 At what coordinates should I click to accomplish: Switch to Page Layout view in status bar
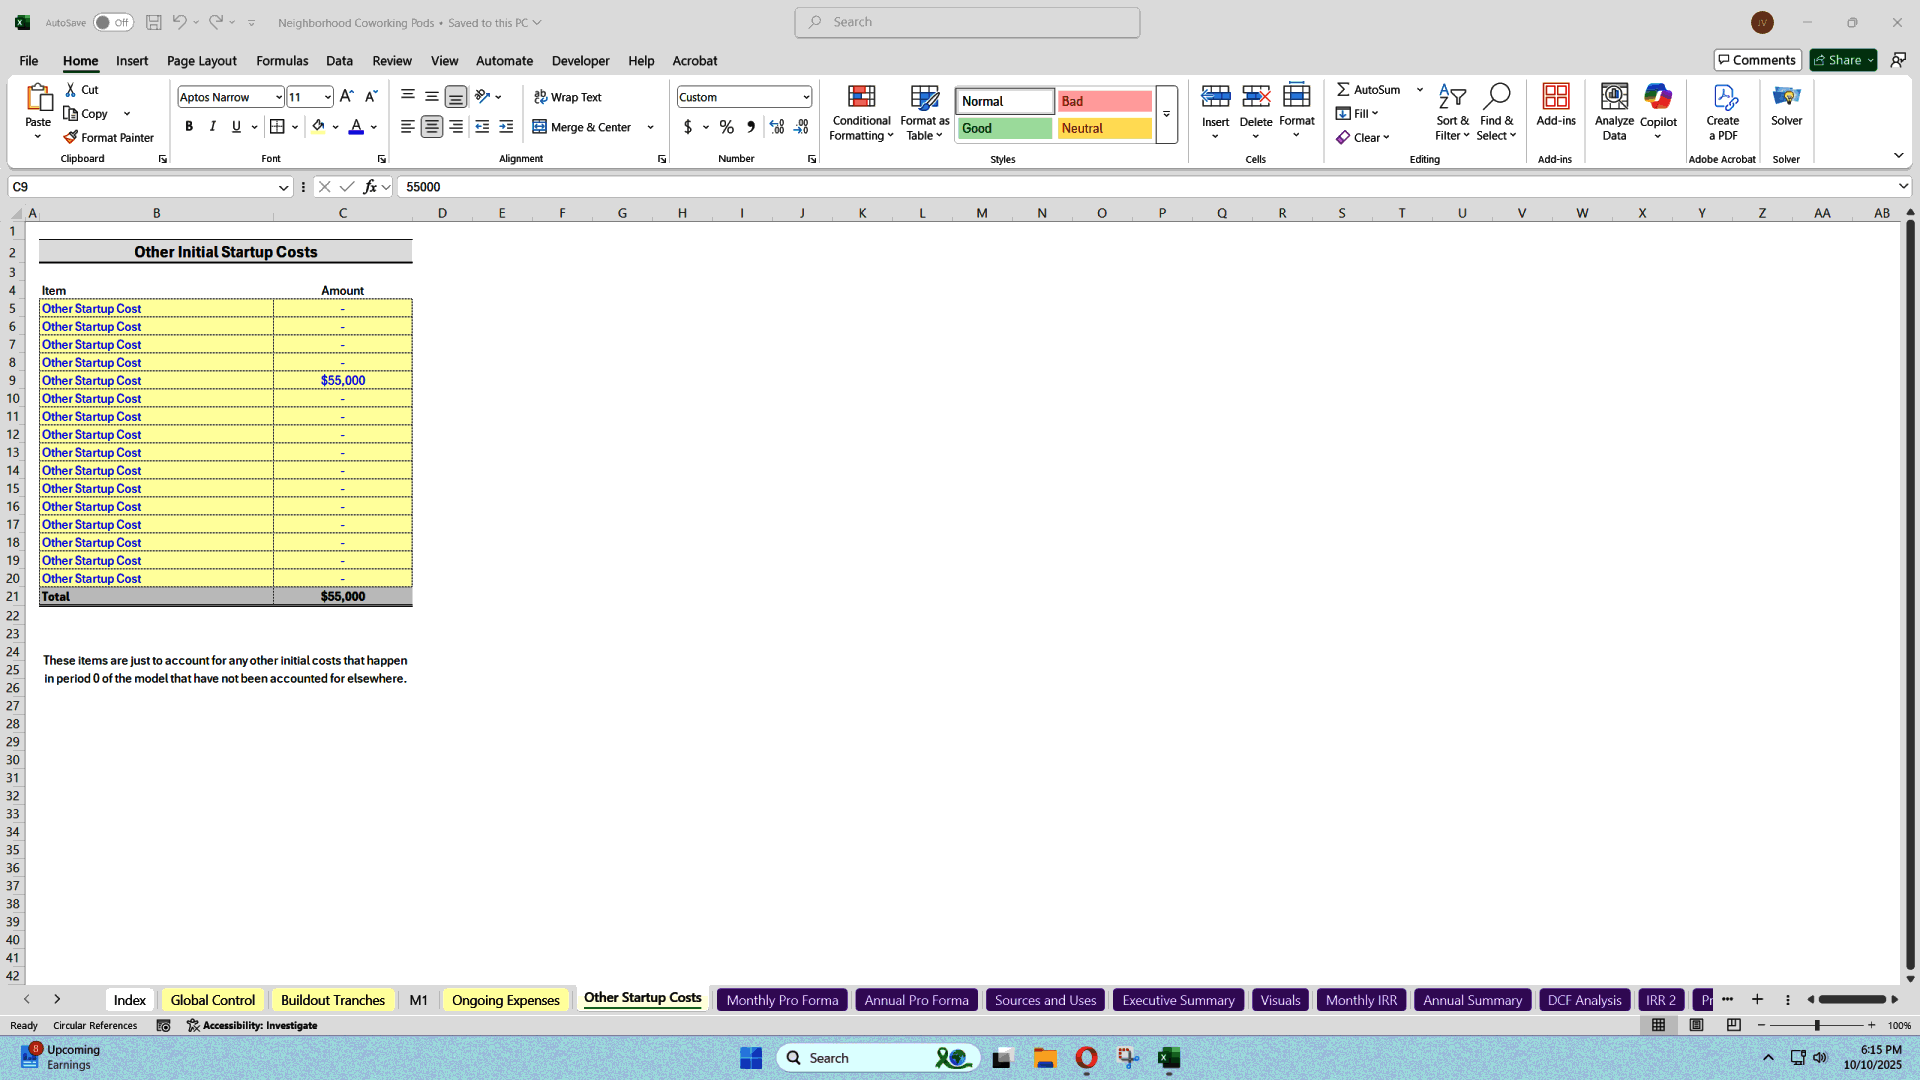click(x=1696, y=1025)
